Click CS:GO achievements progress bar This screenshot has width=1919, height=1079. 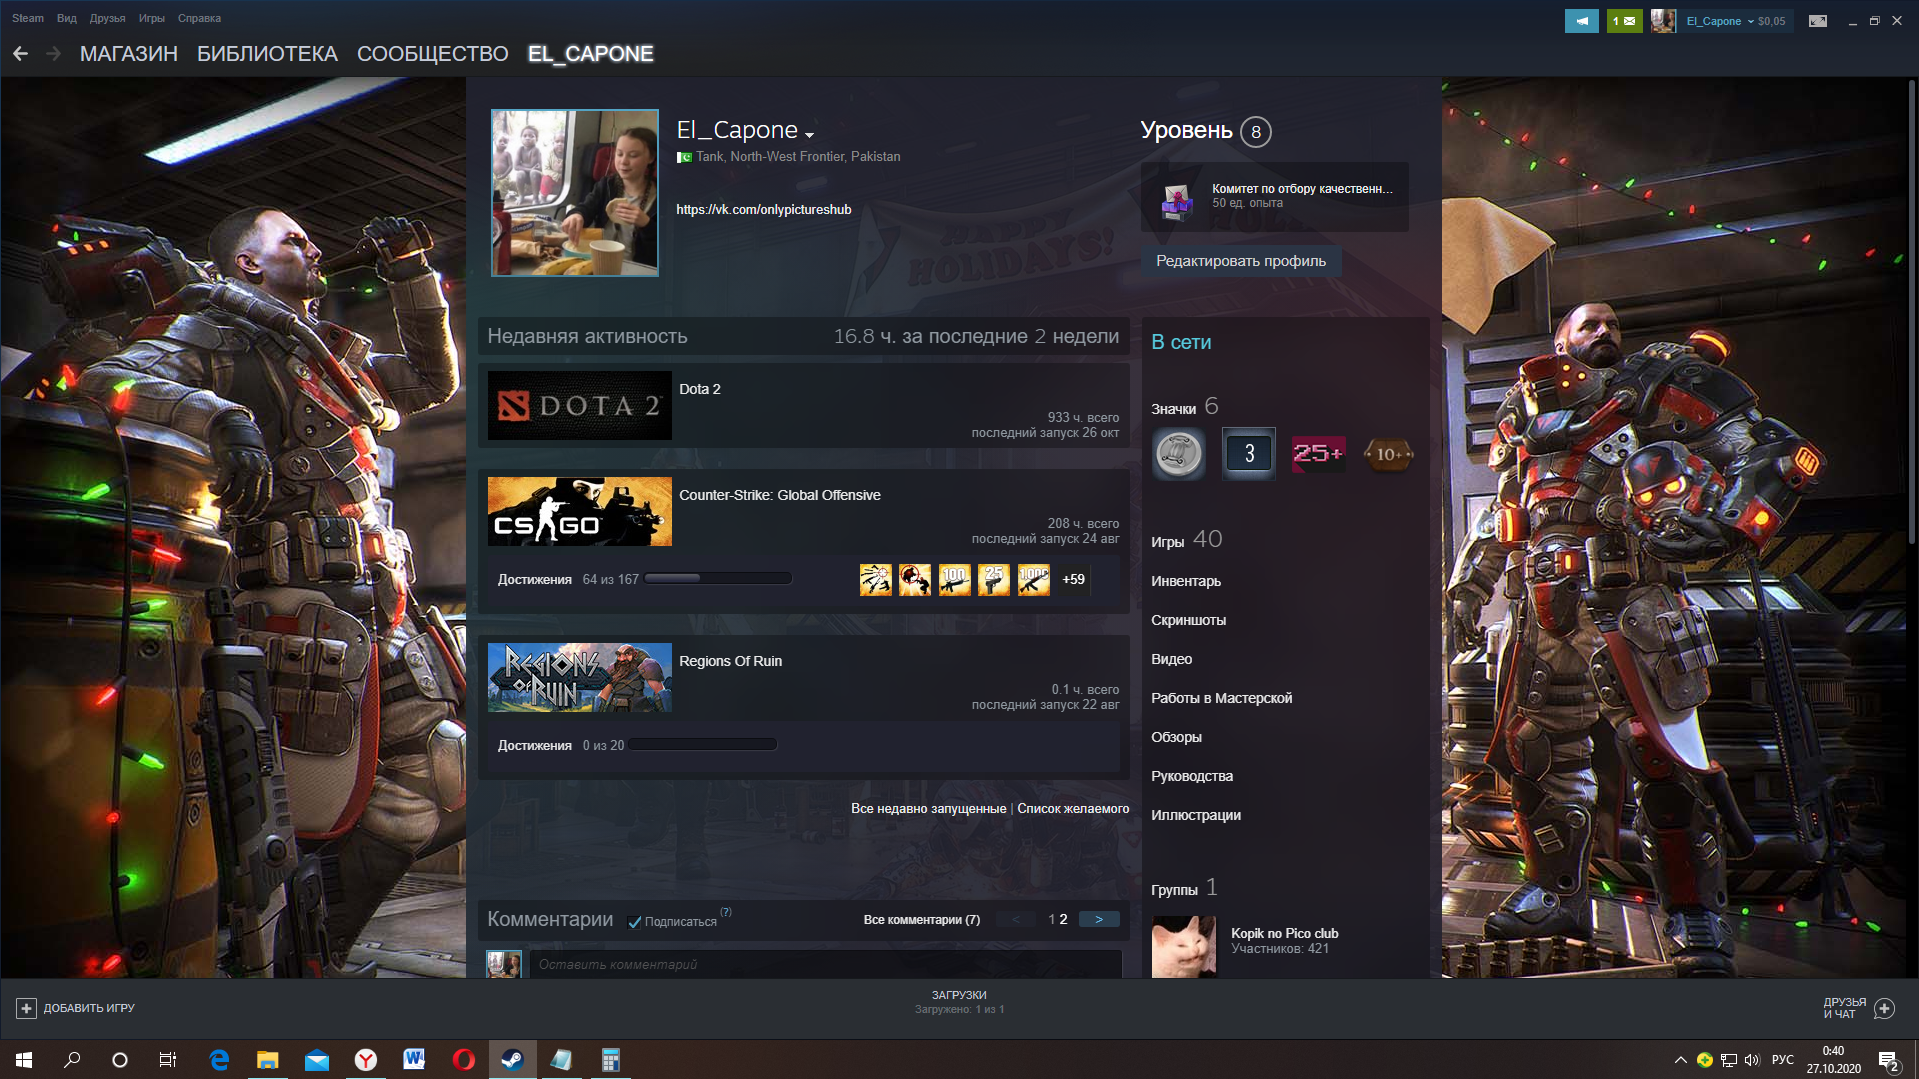coord(718,579)
